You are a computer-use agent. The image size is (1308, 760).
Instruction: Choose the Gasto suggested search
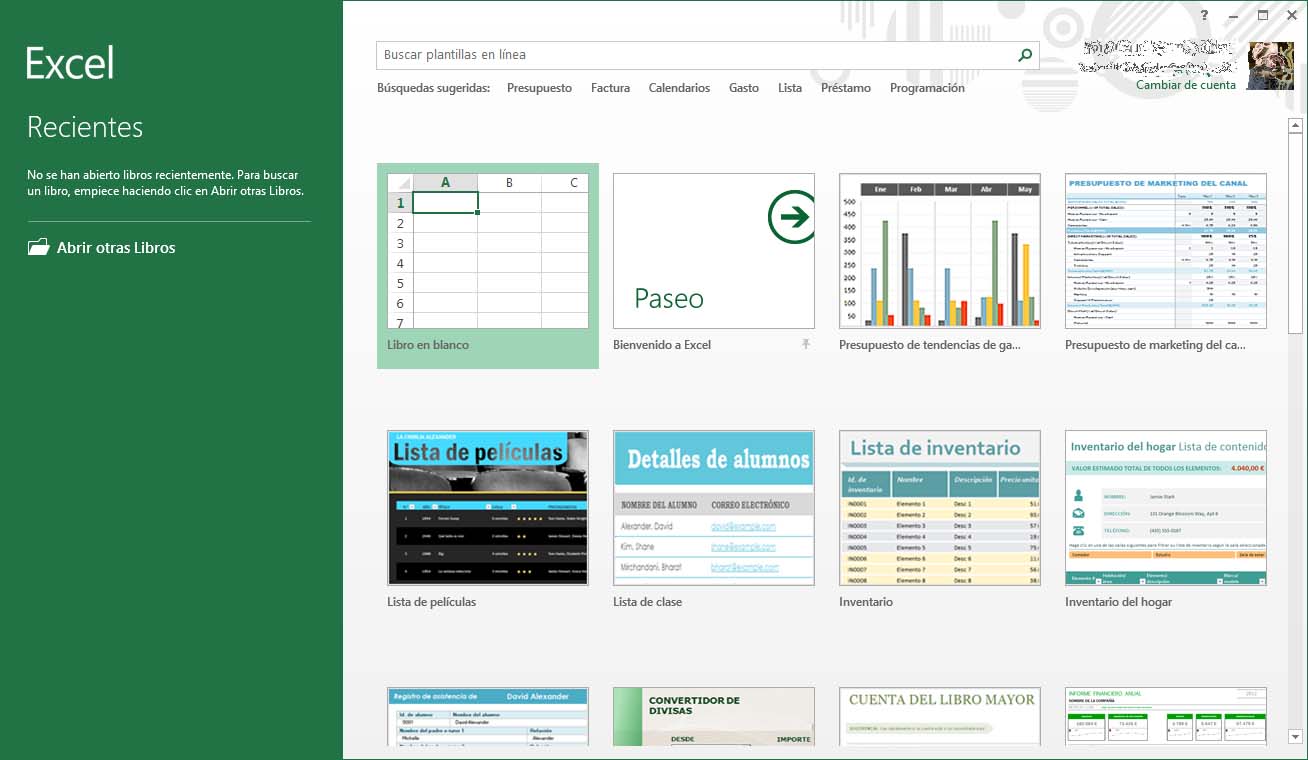click(x=744, y=88)
